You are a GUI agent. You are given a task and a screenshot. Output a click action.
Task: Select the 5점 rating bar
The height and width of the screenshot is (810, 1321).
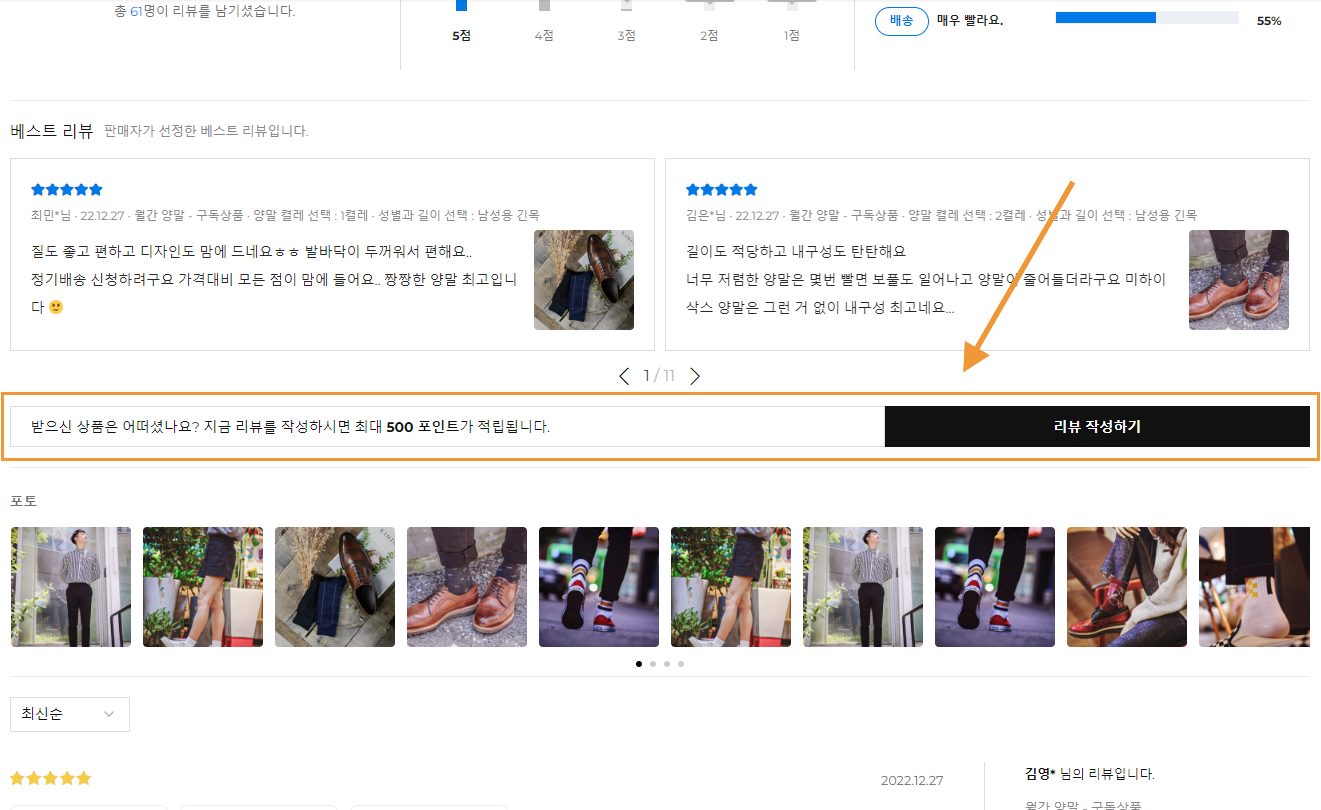click(461, 6)
